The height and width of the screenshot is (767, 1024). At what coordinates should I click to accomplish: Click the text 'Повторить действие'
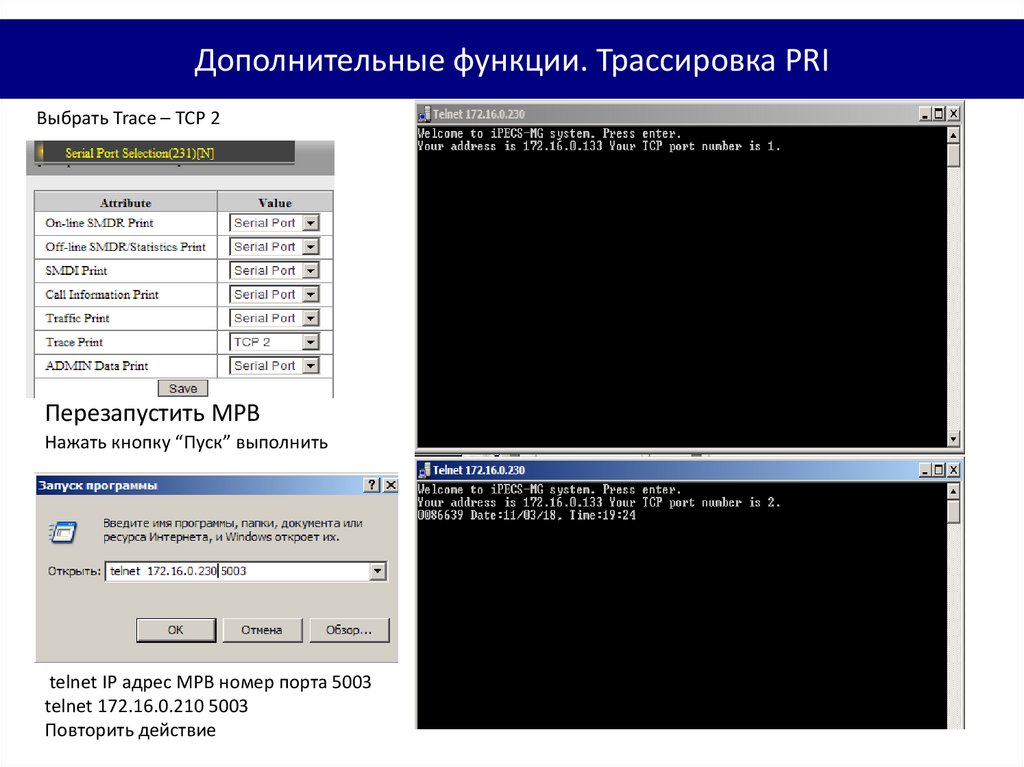[130, 730]
